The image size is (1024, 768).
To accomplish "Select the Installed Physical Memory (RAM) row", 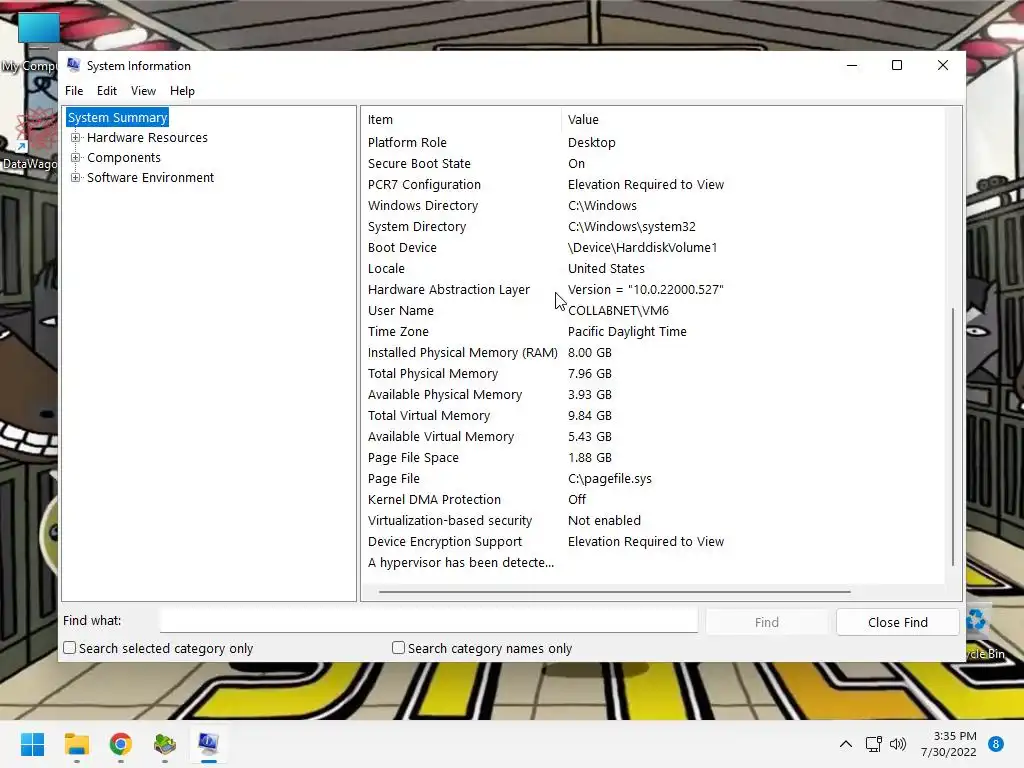I will point(653,353).
